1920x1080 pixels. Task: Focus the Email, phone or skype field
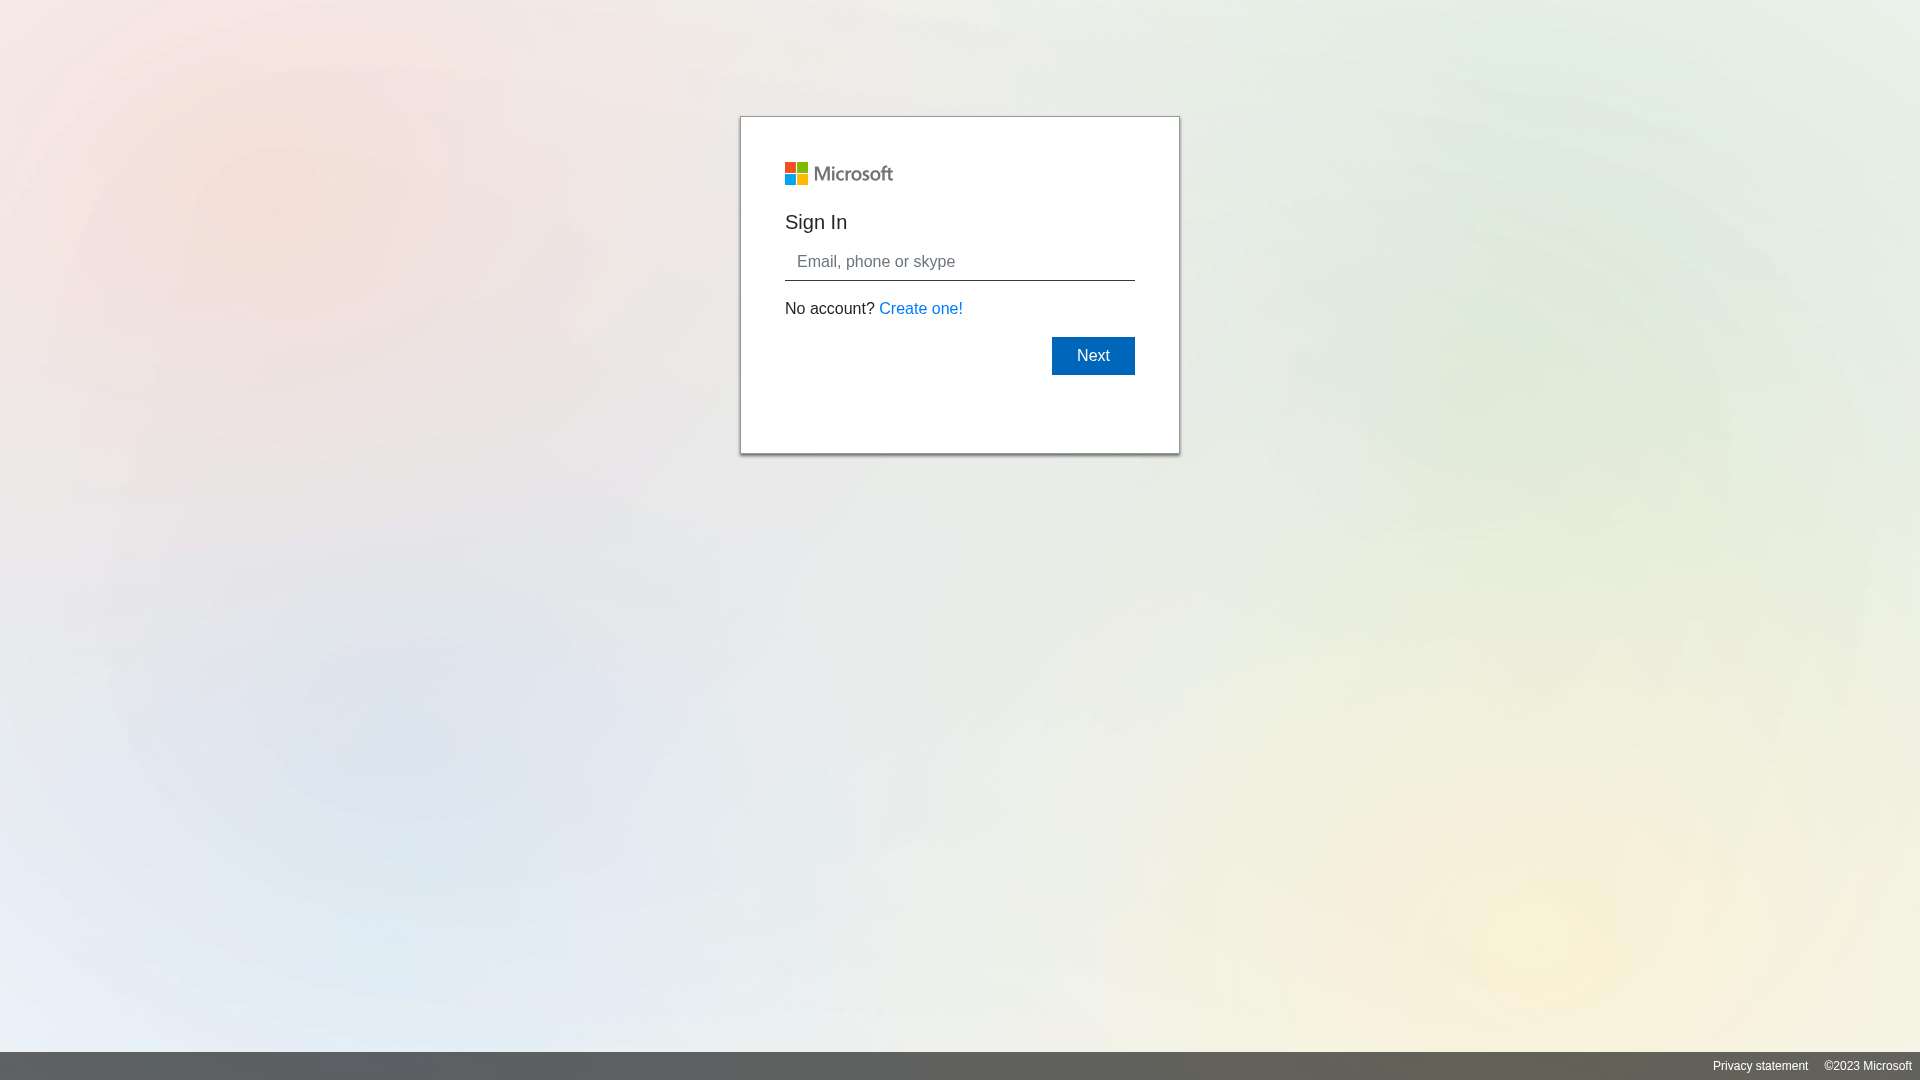[960, 262]
